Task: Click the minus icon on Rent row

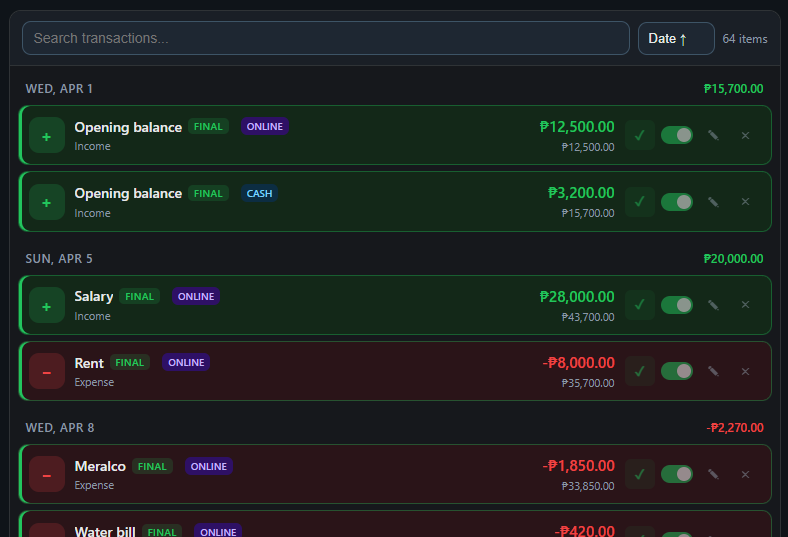Action: pos(47,371)
